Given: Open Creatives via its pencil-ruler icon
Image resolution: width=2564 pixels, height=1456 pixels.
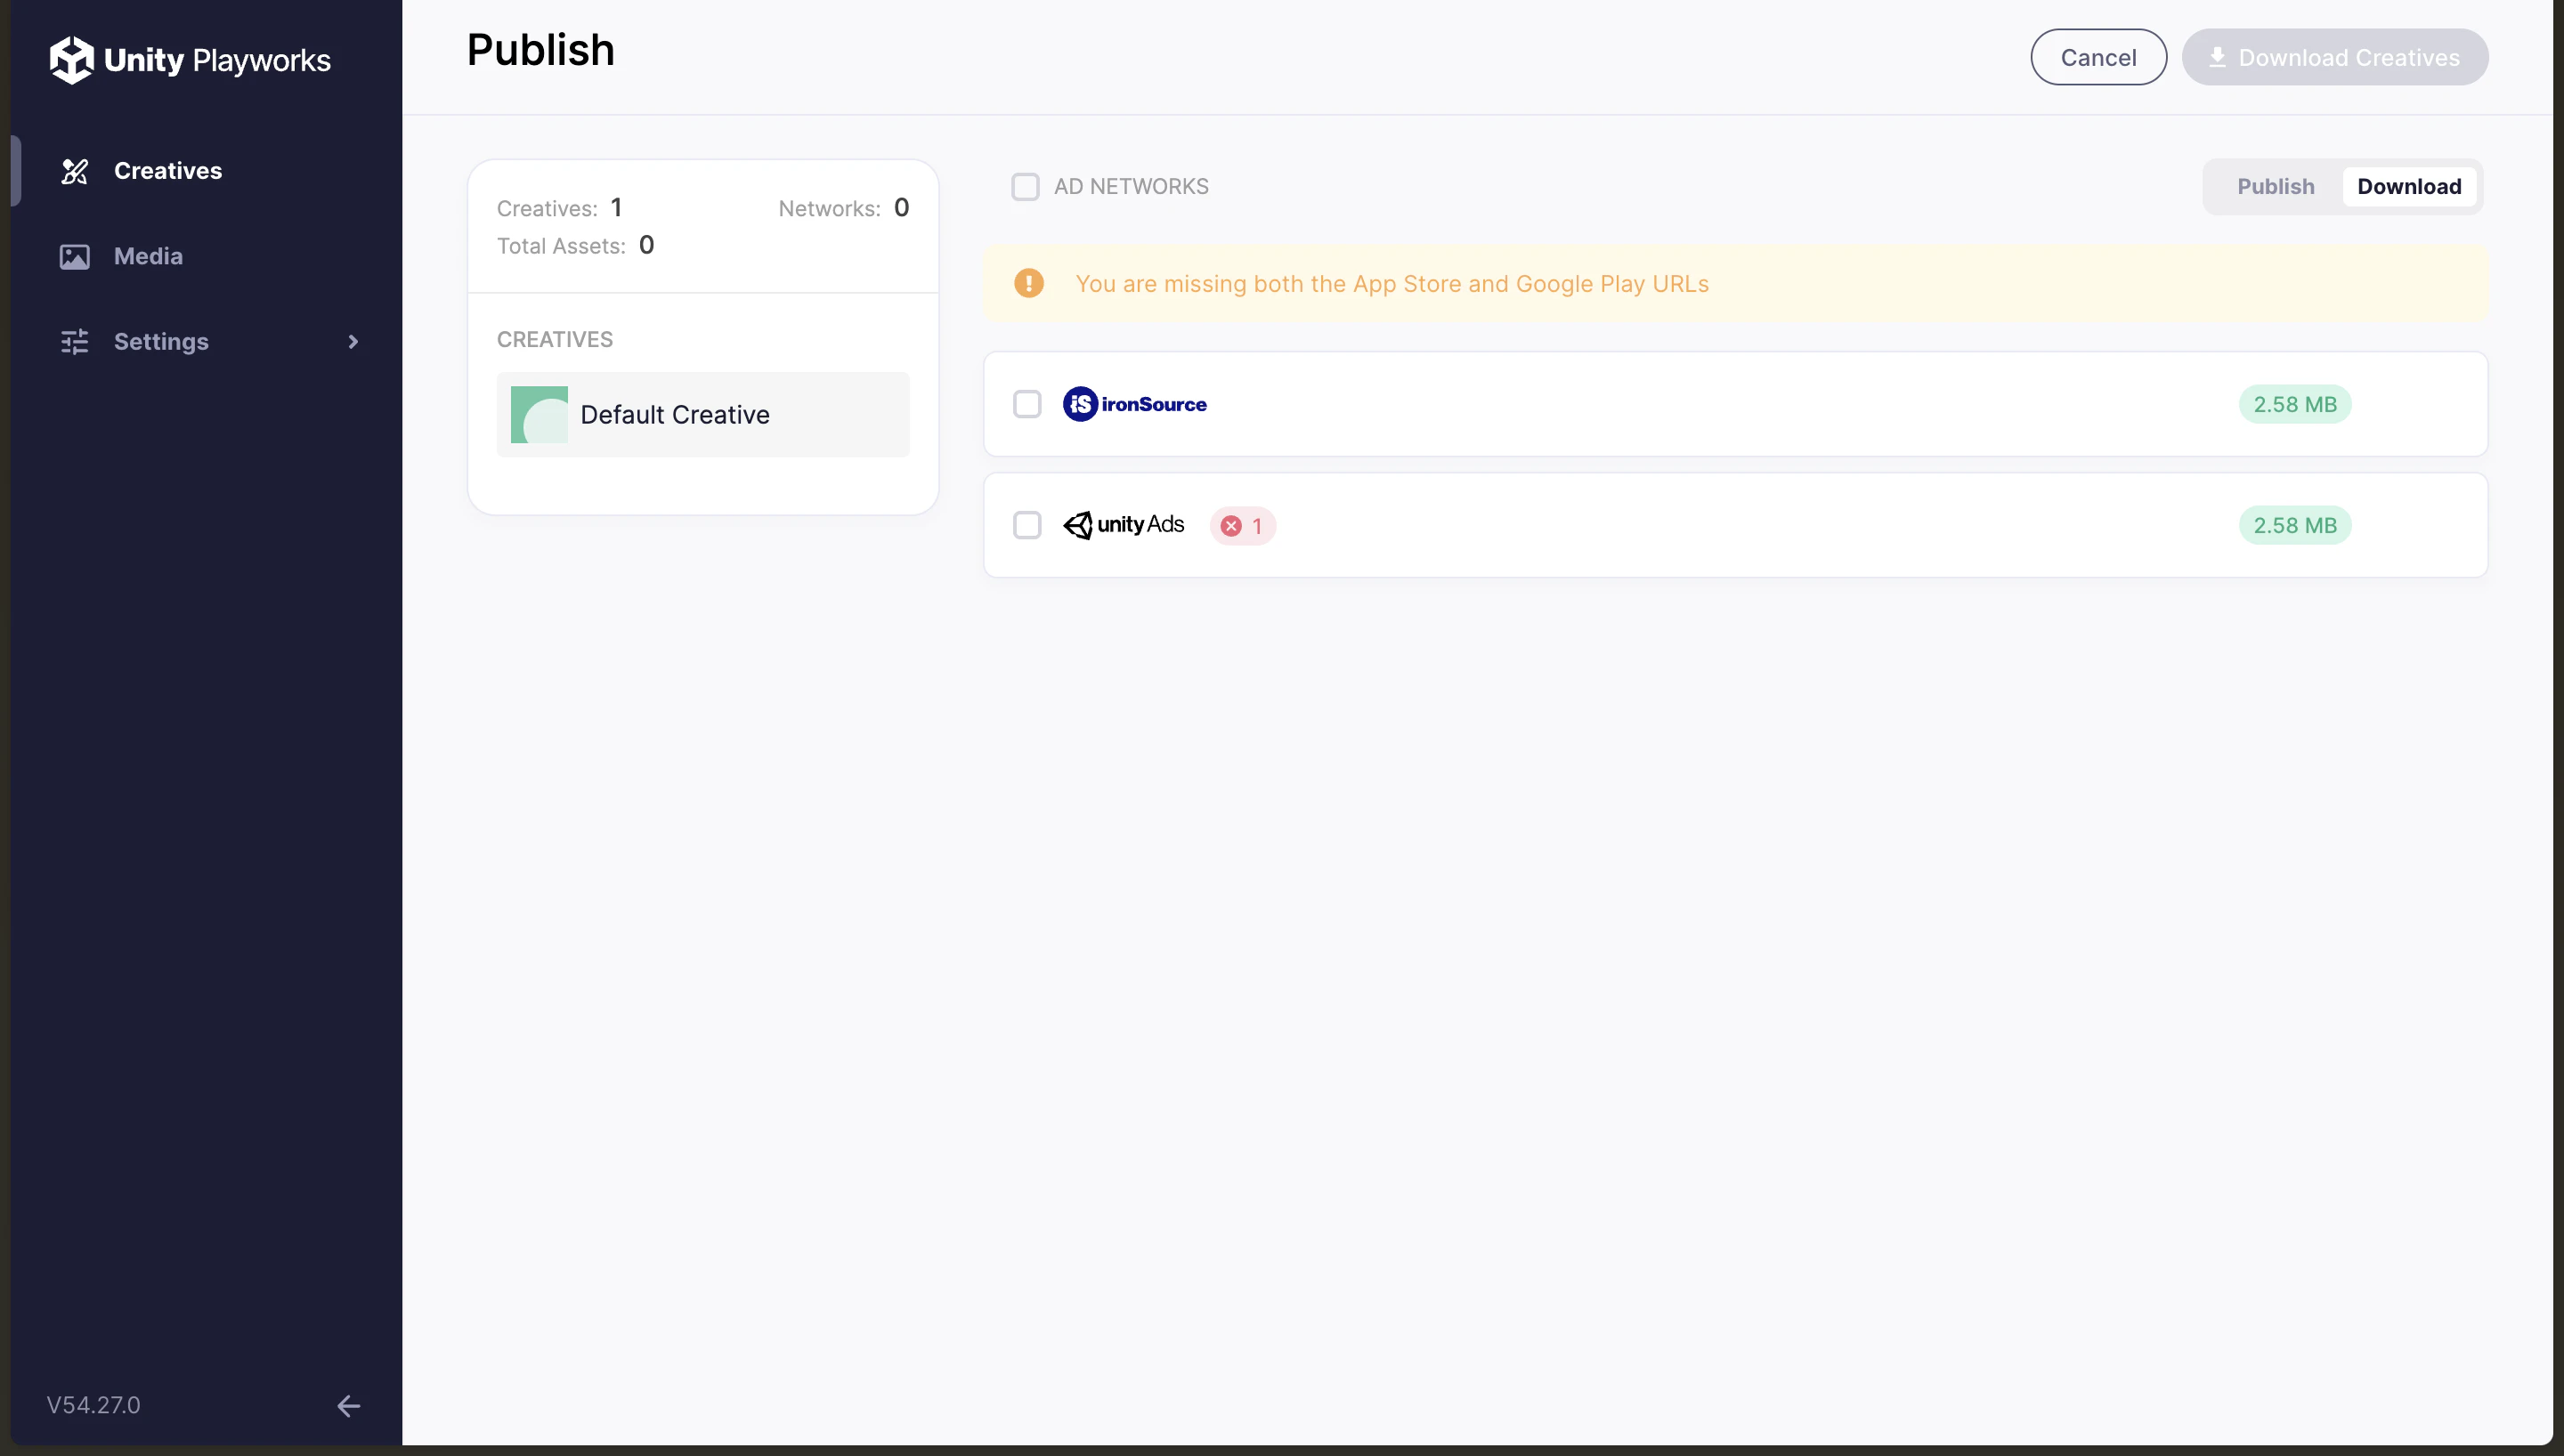Looking at the screenshot, I should [x=75, y=171].
